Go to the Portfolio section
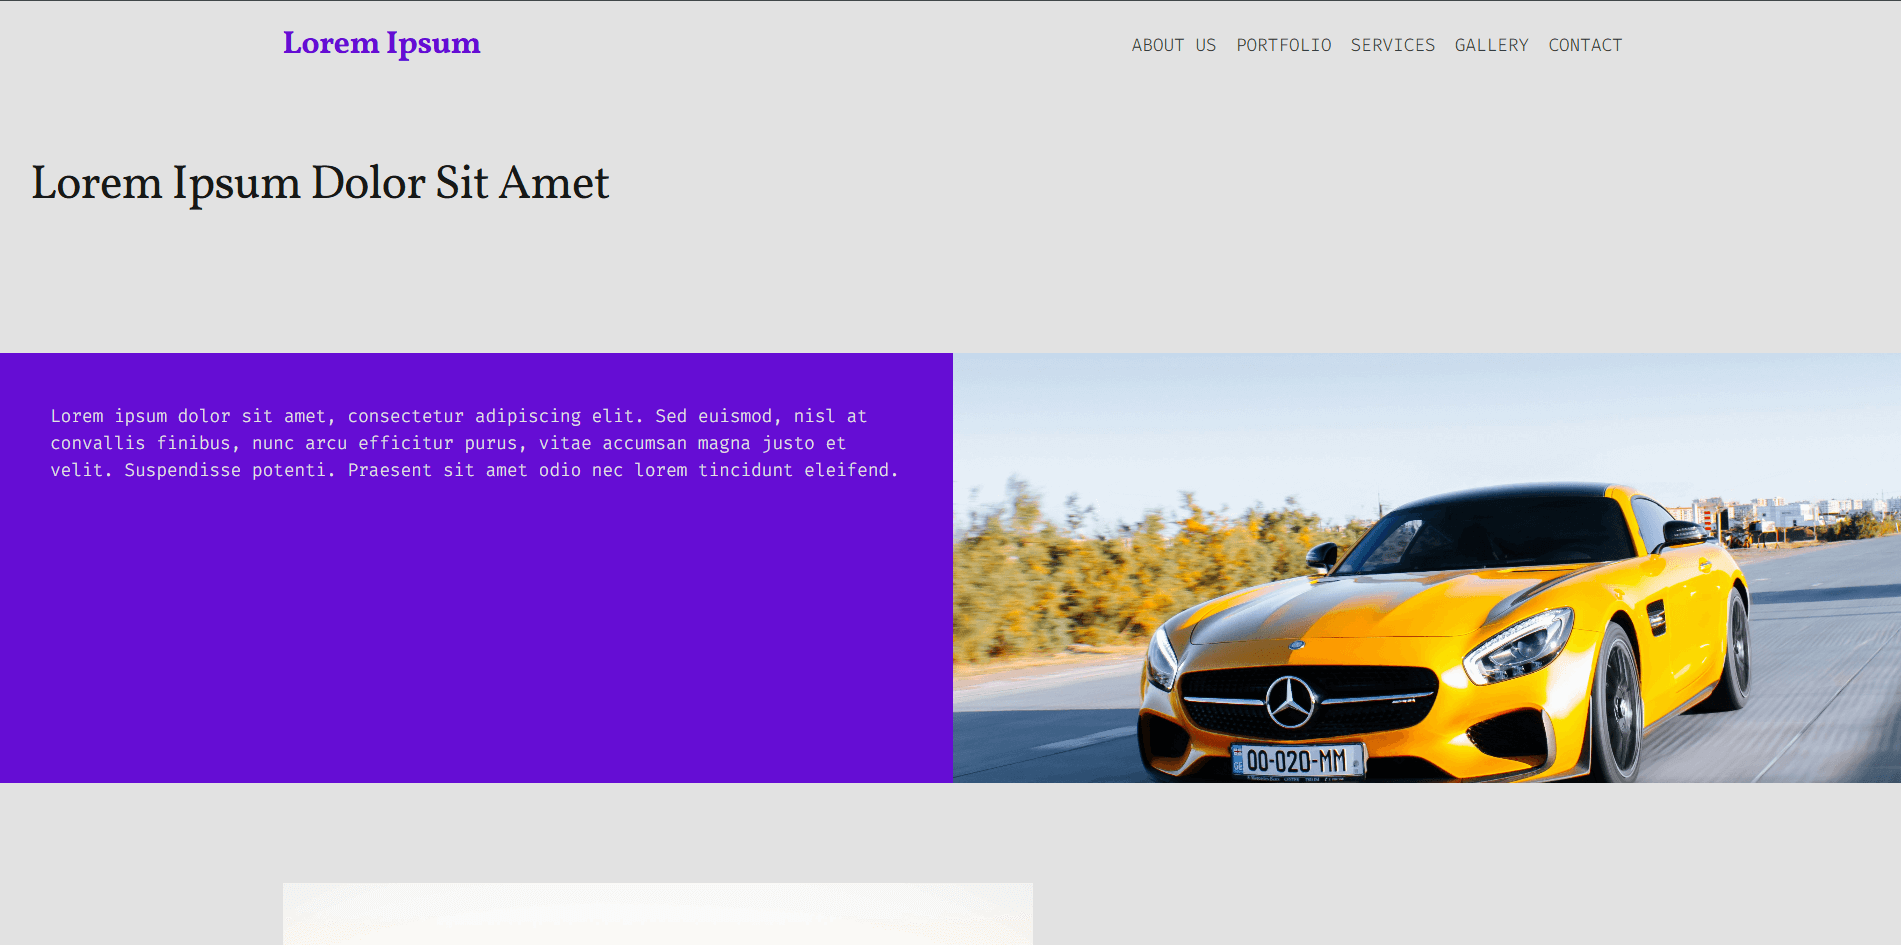Image resolution: width=1901 pixels, height=945 pixels. (x=1284, y=45)
